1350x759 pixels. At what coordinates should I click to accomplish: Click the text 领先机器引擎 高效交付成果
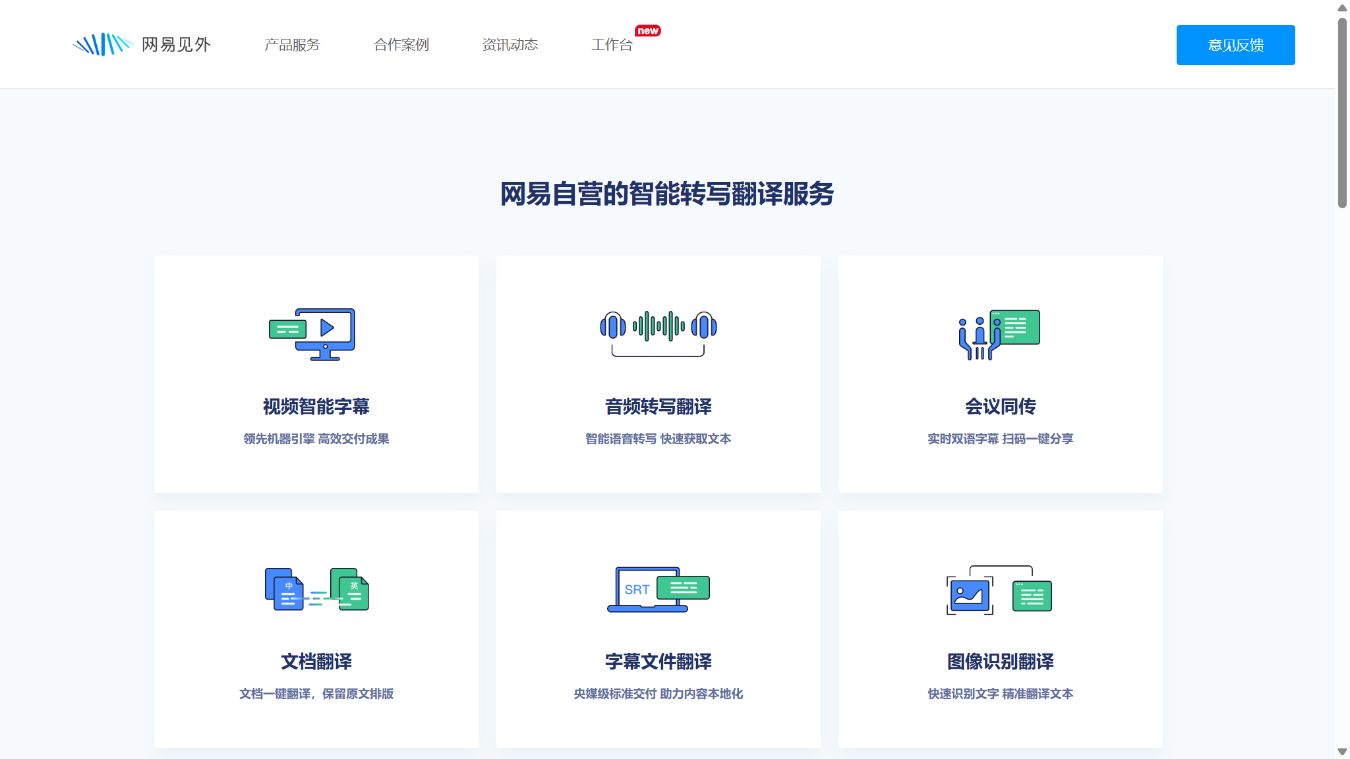point(316,439)
